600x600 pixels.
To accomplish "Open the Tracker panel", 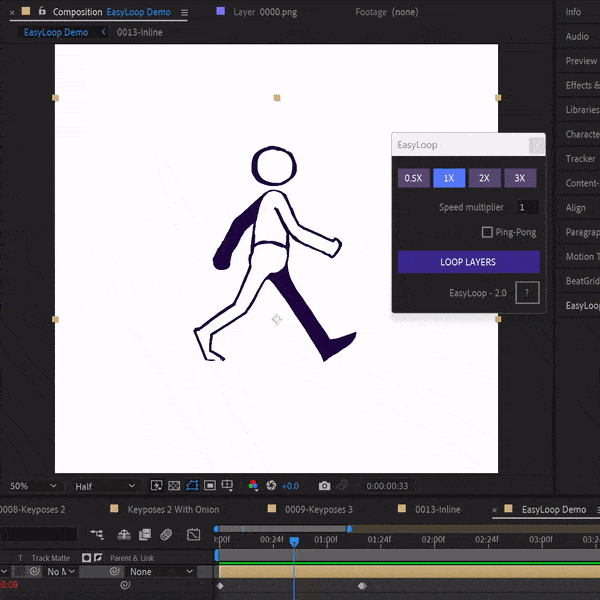I will pyautogui.click(x=580, y=159).
